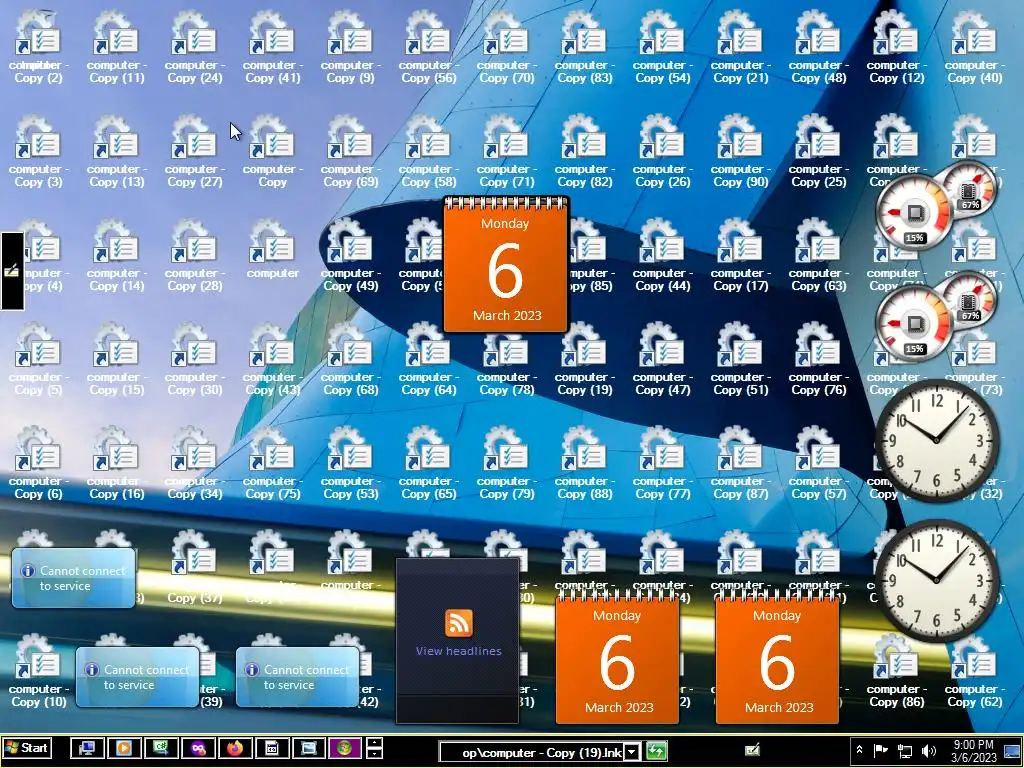1024x768 pixels.
Task: Show hidden tray icons chevron
Action: [x=859, y=750]
